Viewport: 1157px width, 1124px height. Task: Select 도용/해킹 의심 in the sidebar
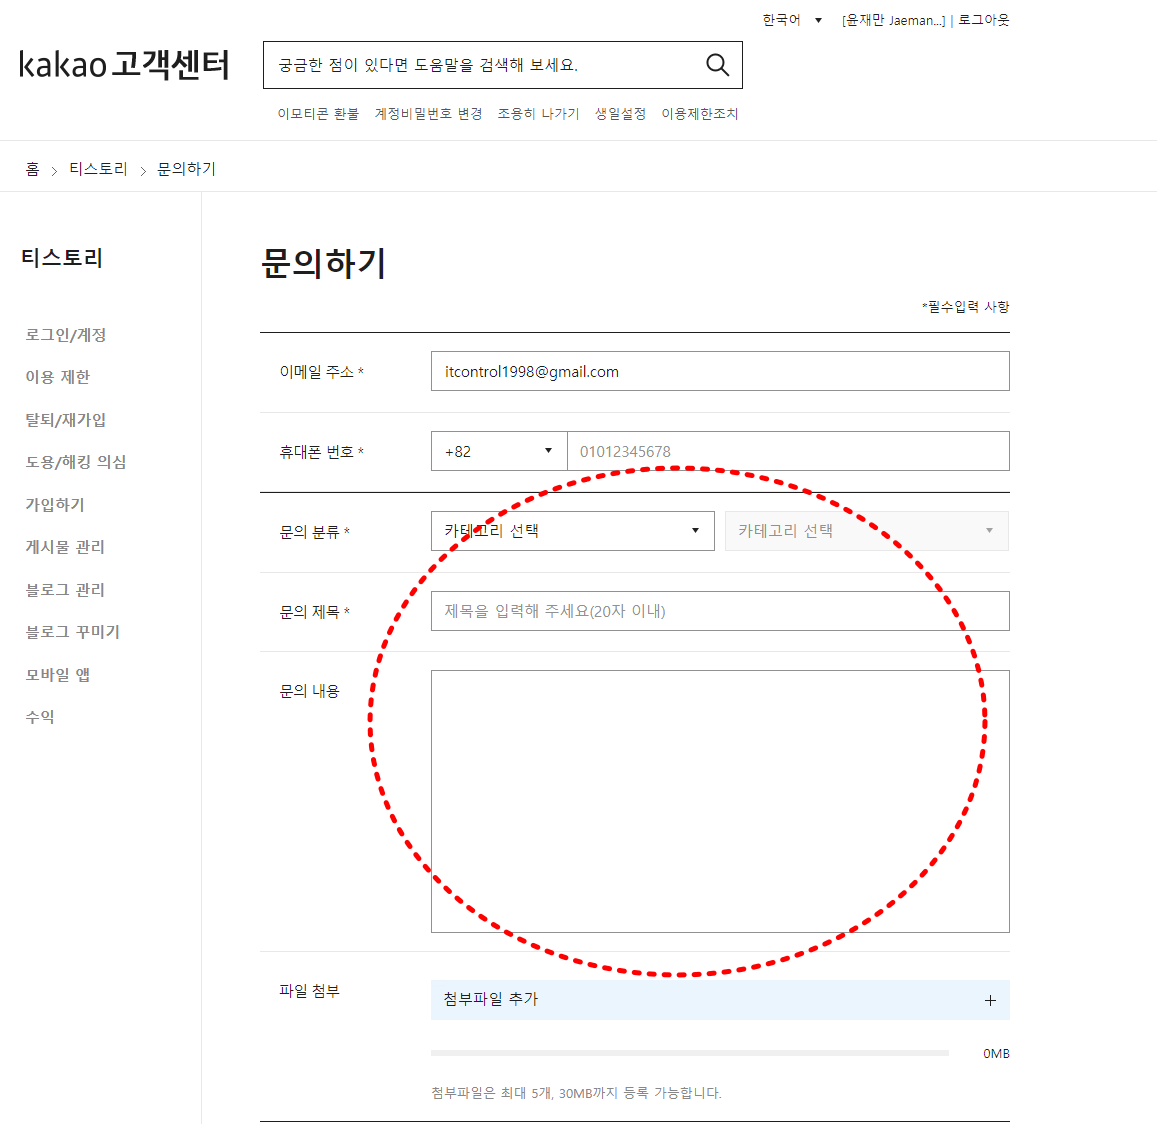[76, 462]
